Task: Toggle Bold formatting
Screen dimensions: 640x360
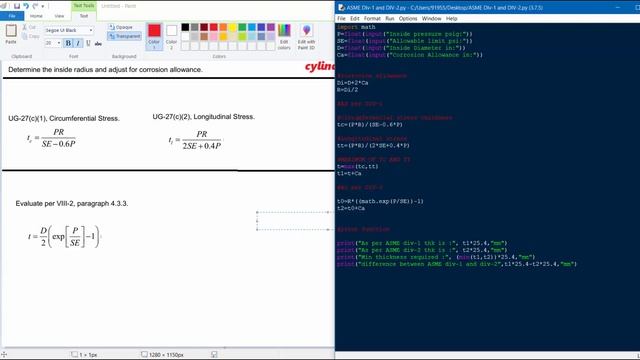Action: point(68,43)
